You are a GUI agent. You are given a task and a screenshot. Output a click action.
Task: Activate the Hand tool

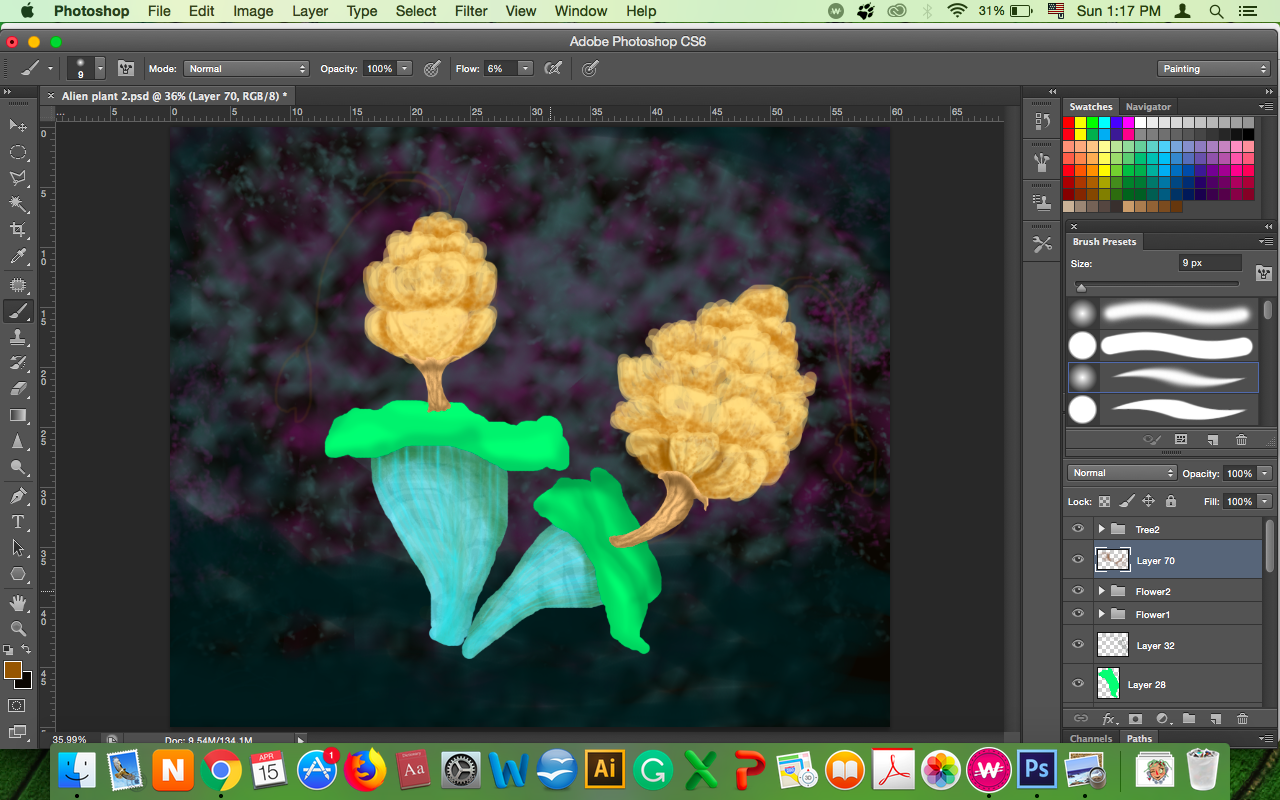click(18, 602)
